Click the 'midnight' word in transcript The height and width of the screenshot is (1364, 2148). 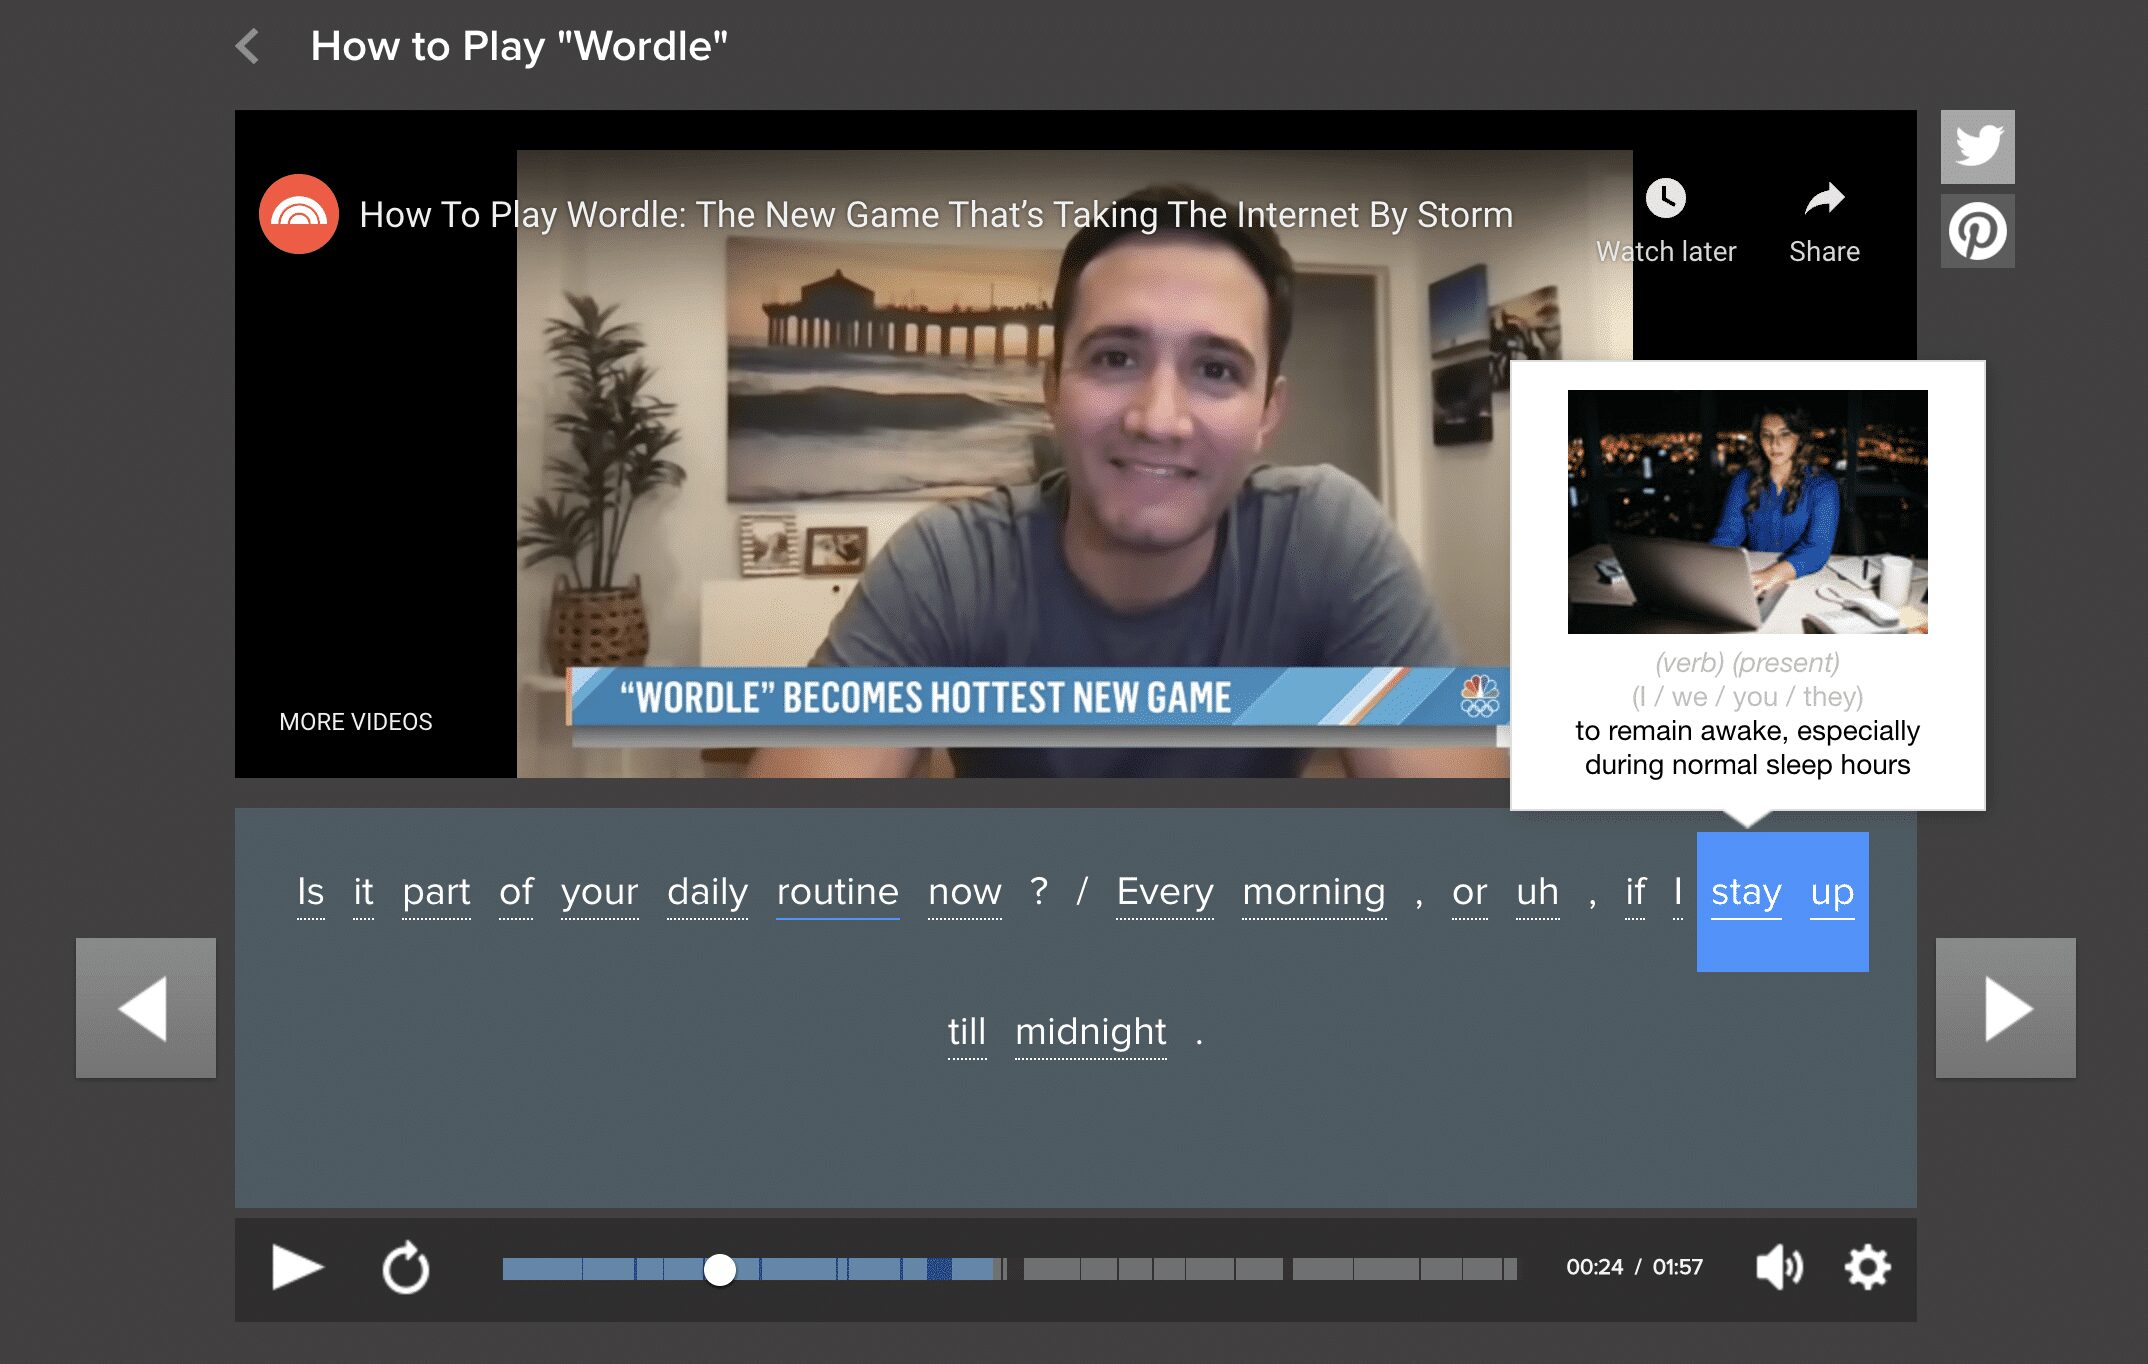(1090, 1030)
